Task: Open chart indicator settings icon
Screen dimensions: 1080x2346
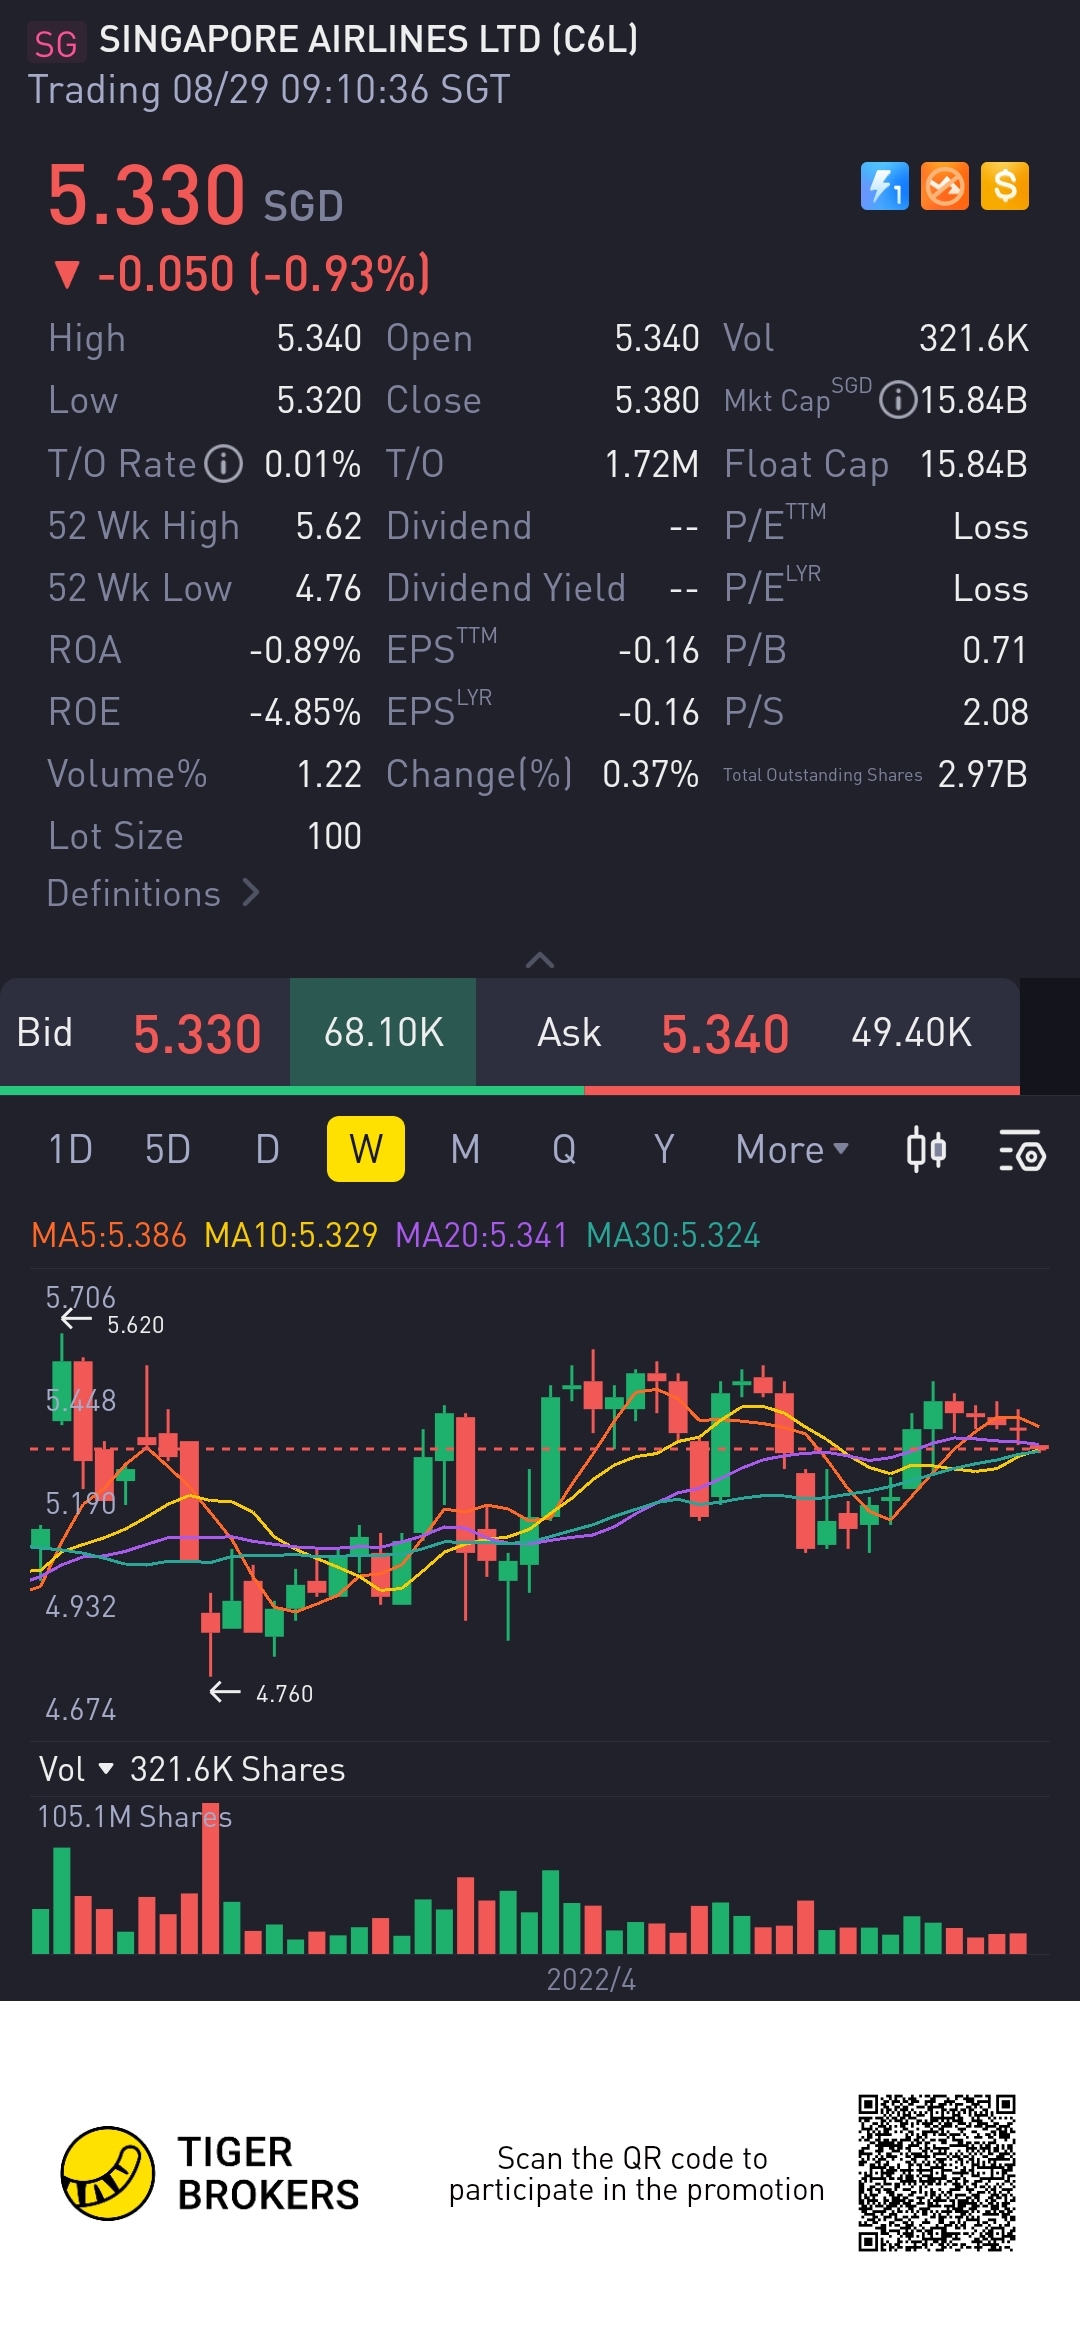Action: coord(1022,1150)
